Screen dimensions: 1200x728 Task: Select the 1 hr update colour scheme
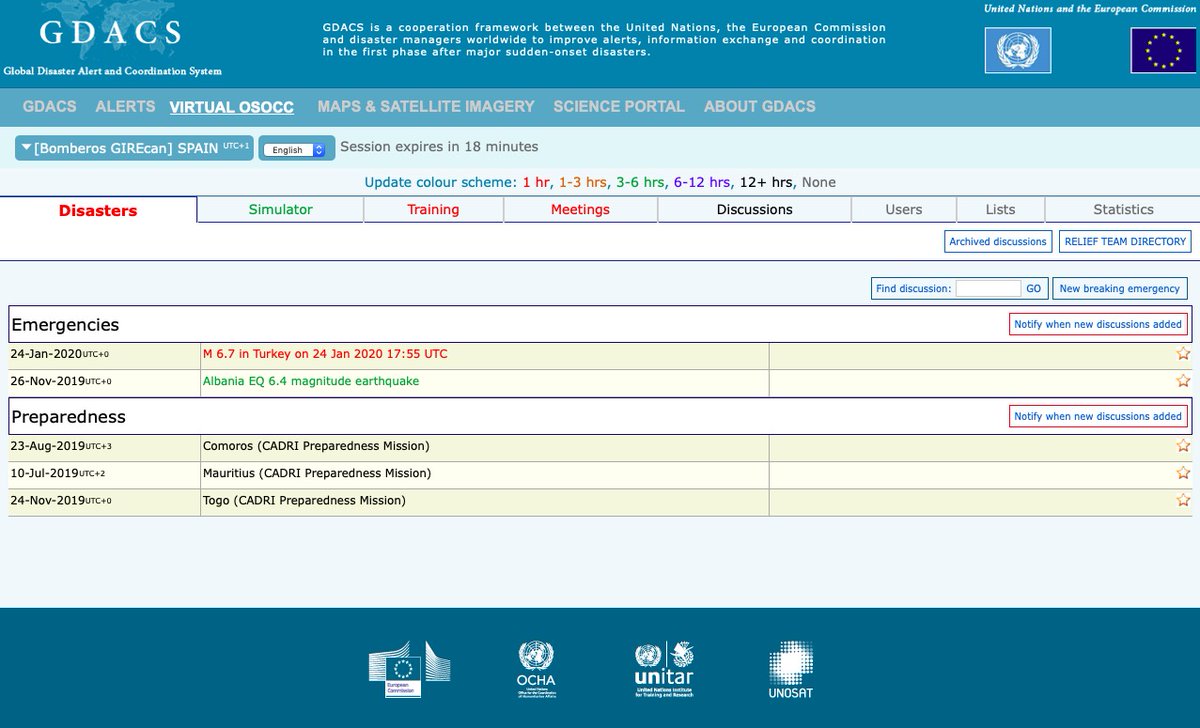(536, 182)
